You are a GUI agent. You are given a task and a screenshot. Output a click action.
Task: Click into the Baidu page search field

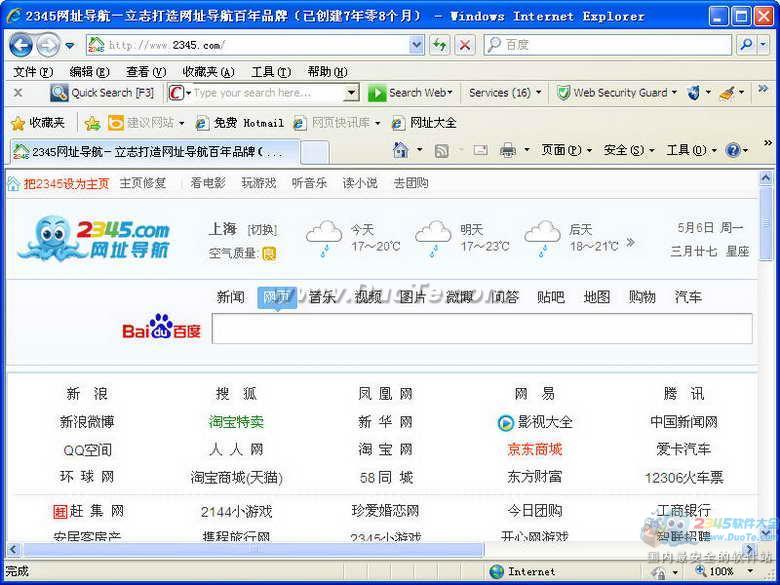pos(482,328)
